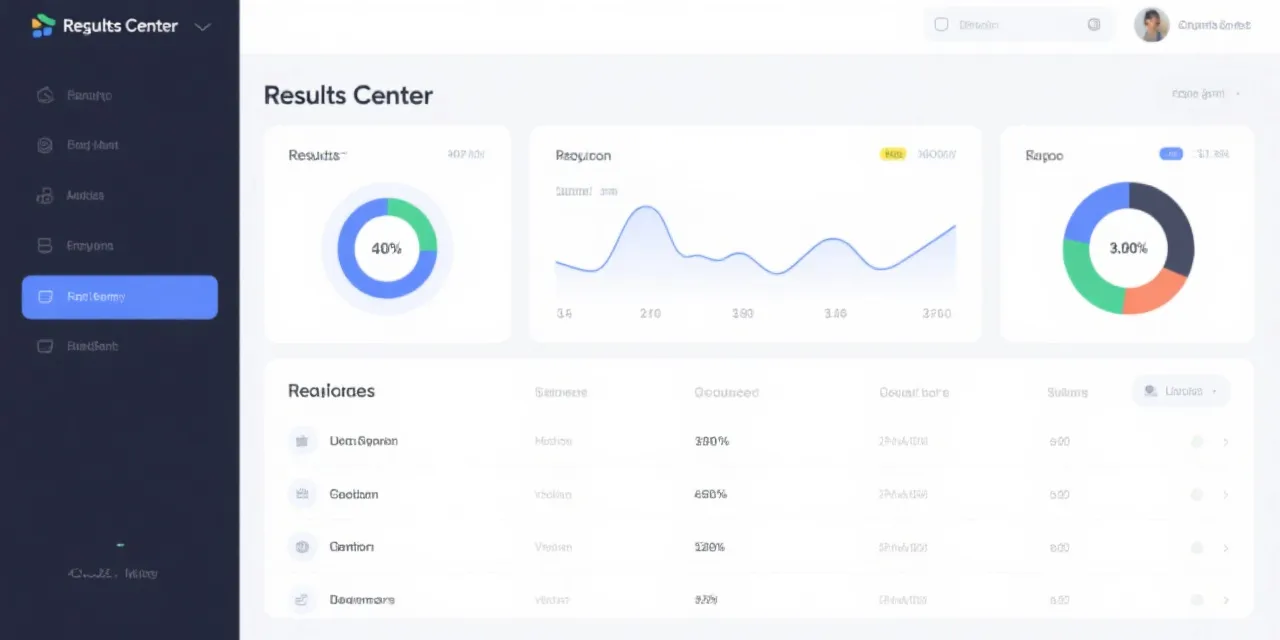Click the icon at the right end of the search box
Viewport: 1280px width, 640px height.
coord(1093,25)
